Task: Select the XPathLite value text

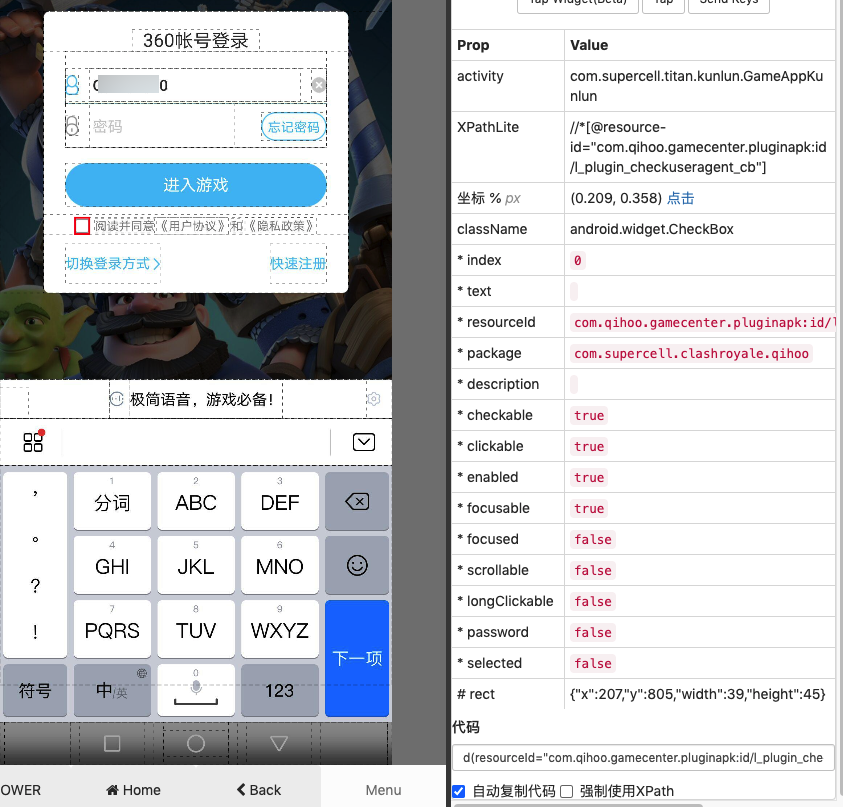Action: point(698,147)
